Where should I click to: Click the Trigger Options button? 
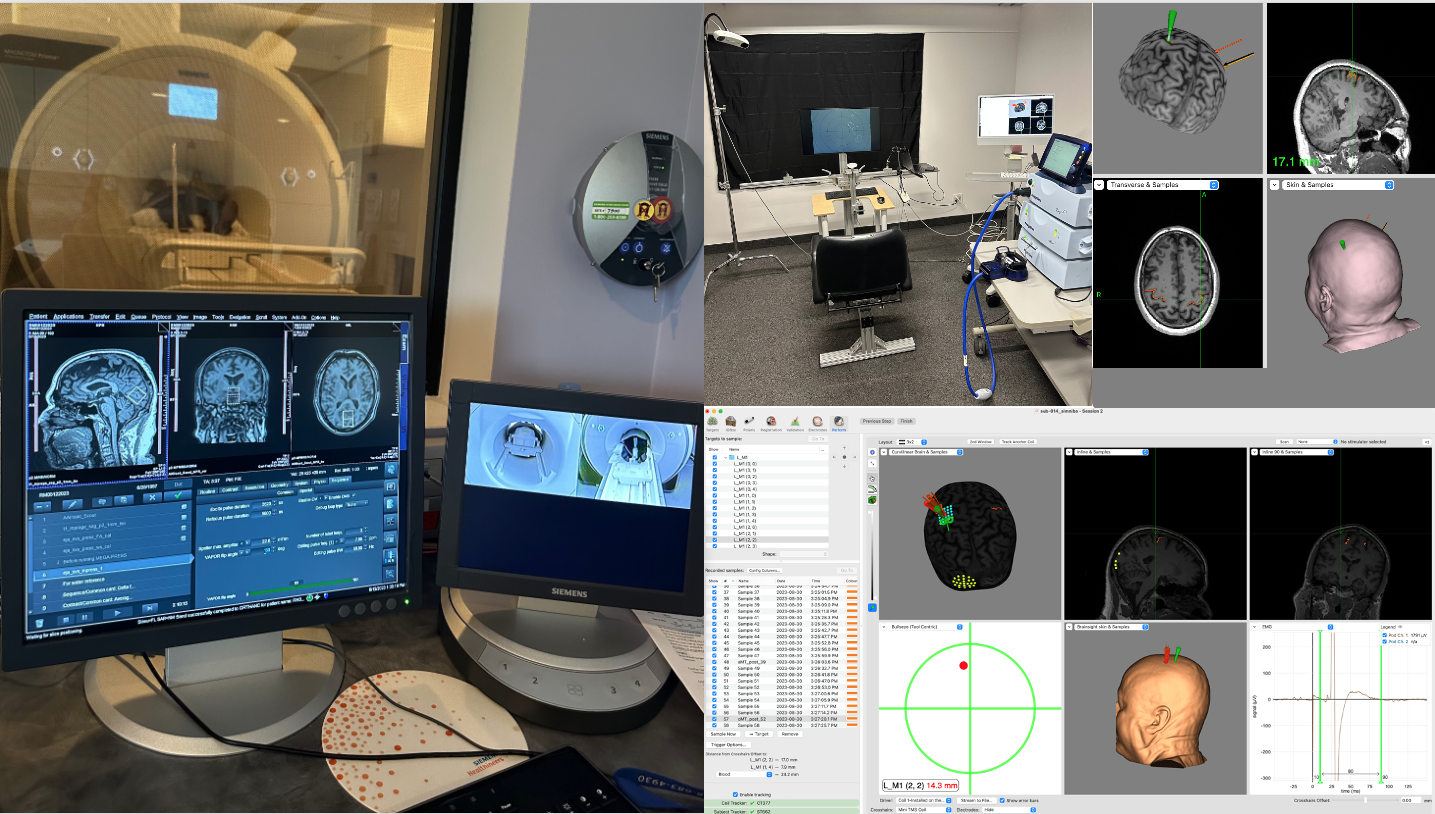coord(728,745)
